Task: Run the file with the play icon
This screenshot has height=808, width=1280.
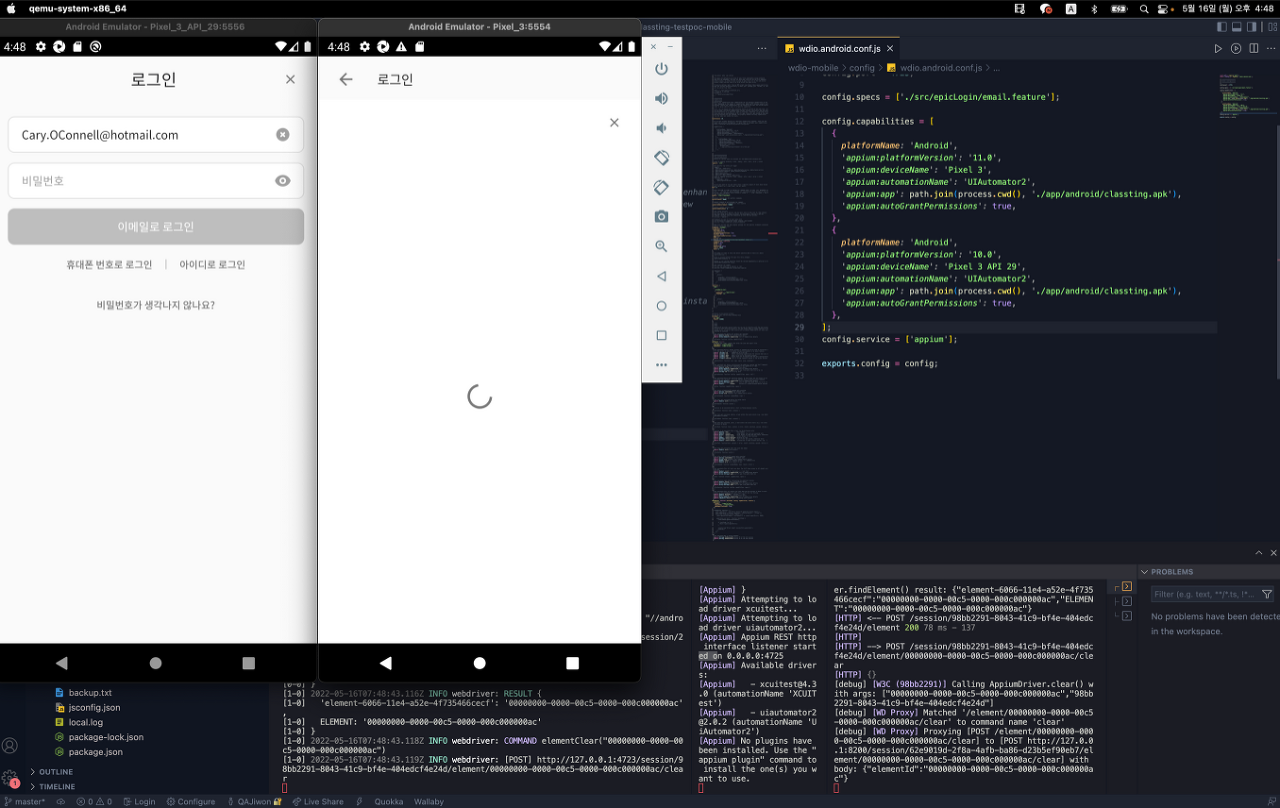Action: click(1218, 48)
